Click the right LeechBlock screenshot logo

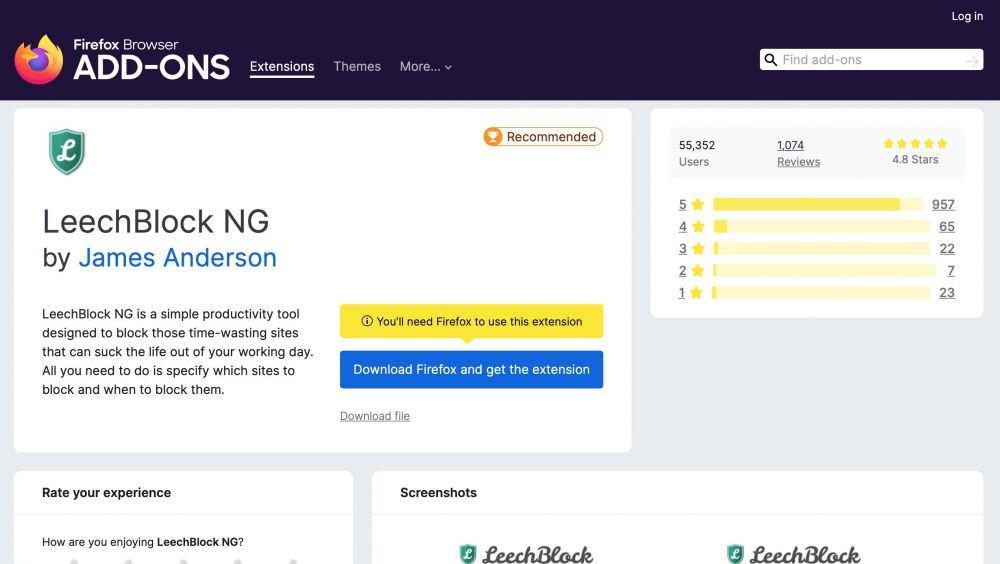(x=793, y=554)
